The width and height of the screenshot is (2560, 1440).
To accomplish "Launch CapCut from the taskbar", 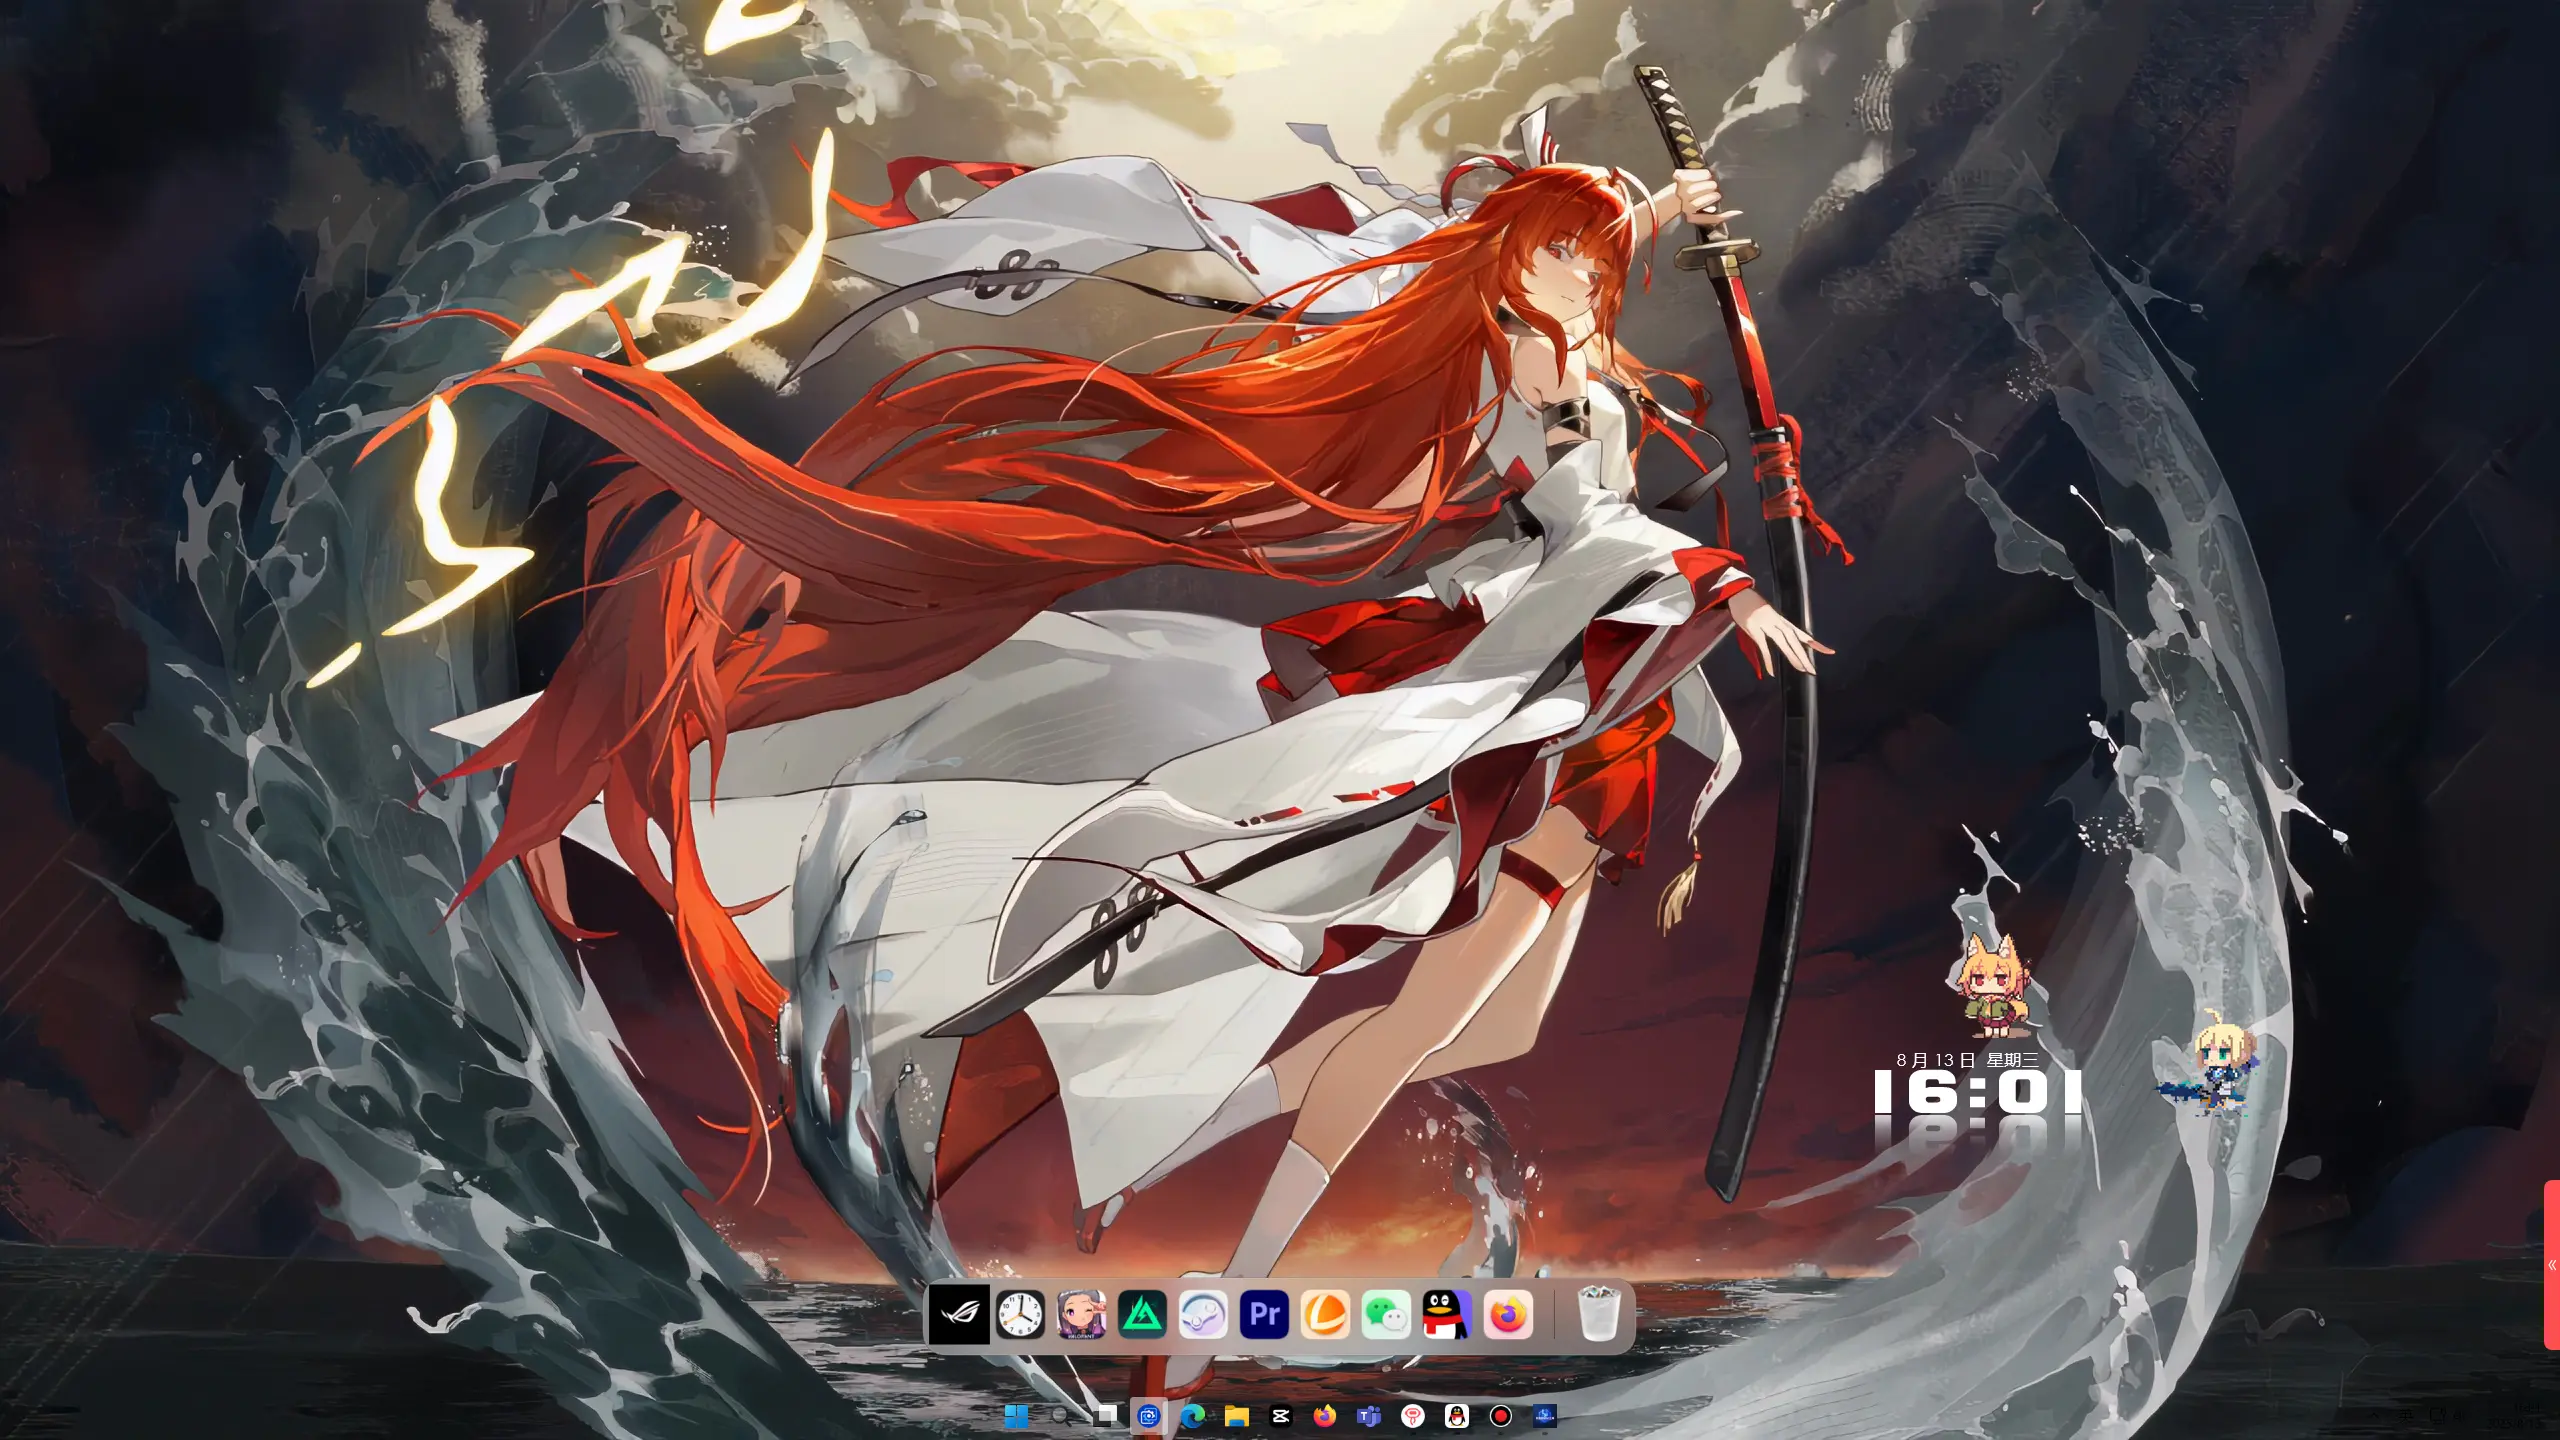I will (x=1280, y=1415).
